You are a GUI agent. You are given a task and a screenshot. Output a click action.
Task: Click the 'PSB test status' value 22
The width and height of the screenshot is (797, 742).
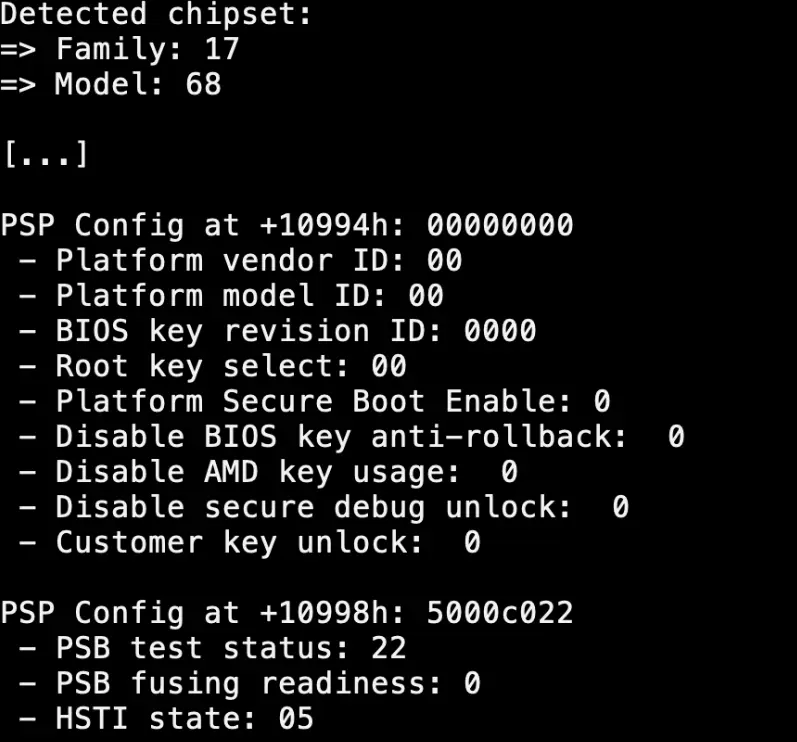389,648
